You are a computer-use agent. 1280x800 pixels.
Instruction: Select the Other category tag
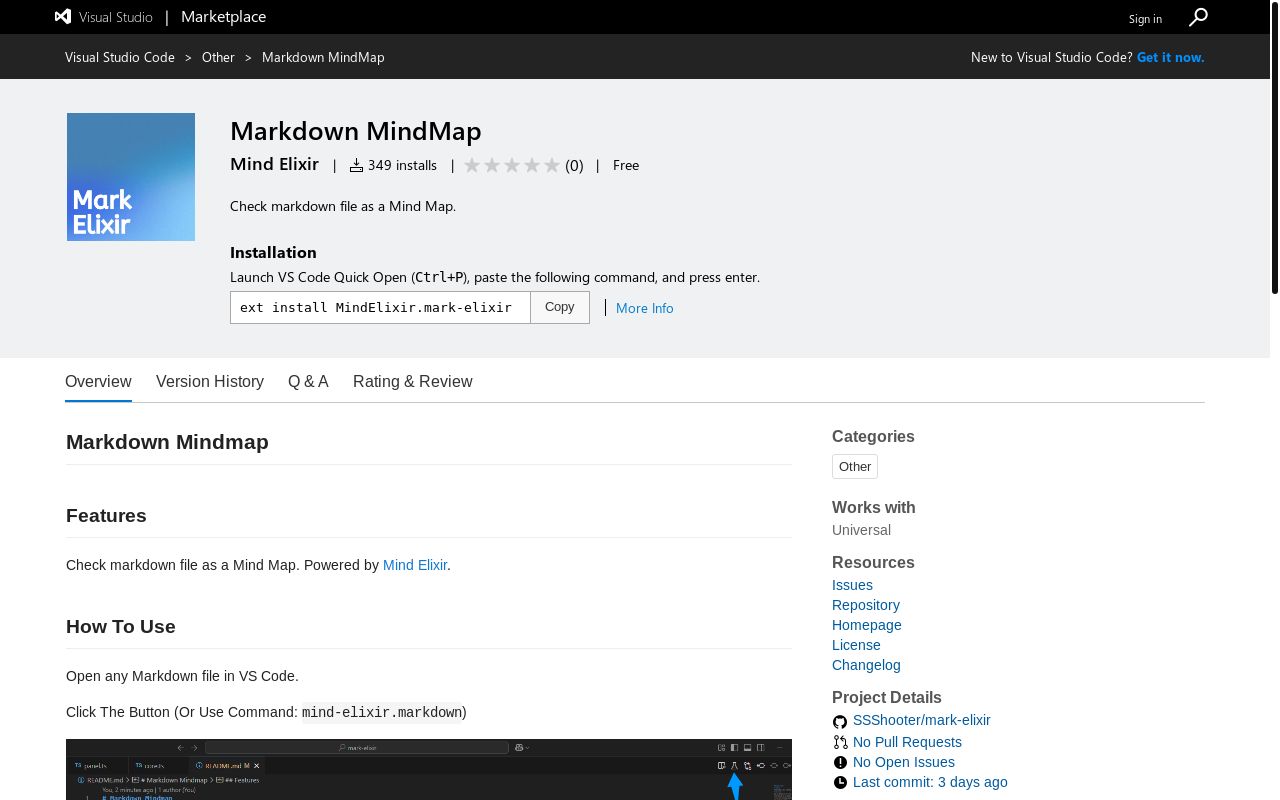855,466
